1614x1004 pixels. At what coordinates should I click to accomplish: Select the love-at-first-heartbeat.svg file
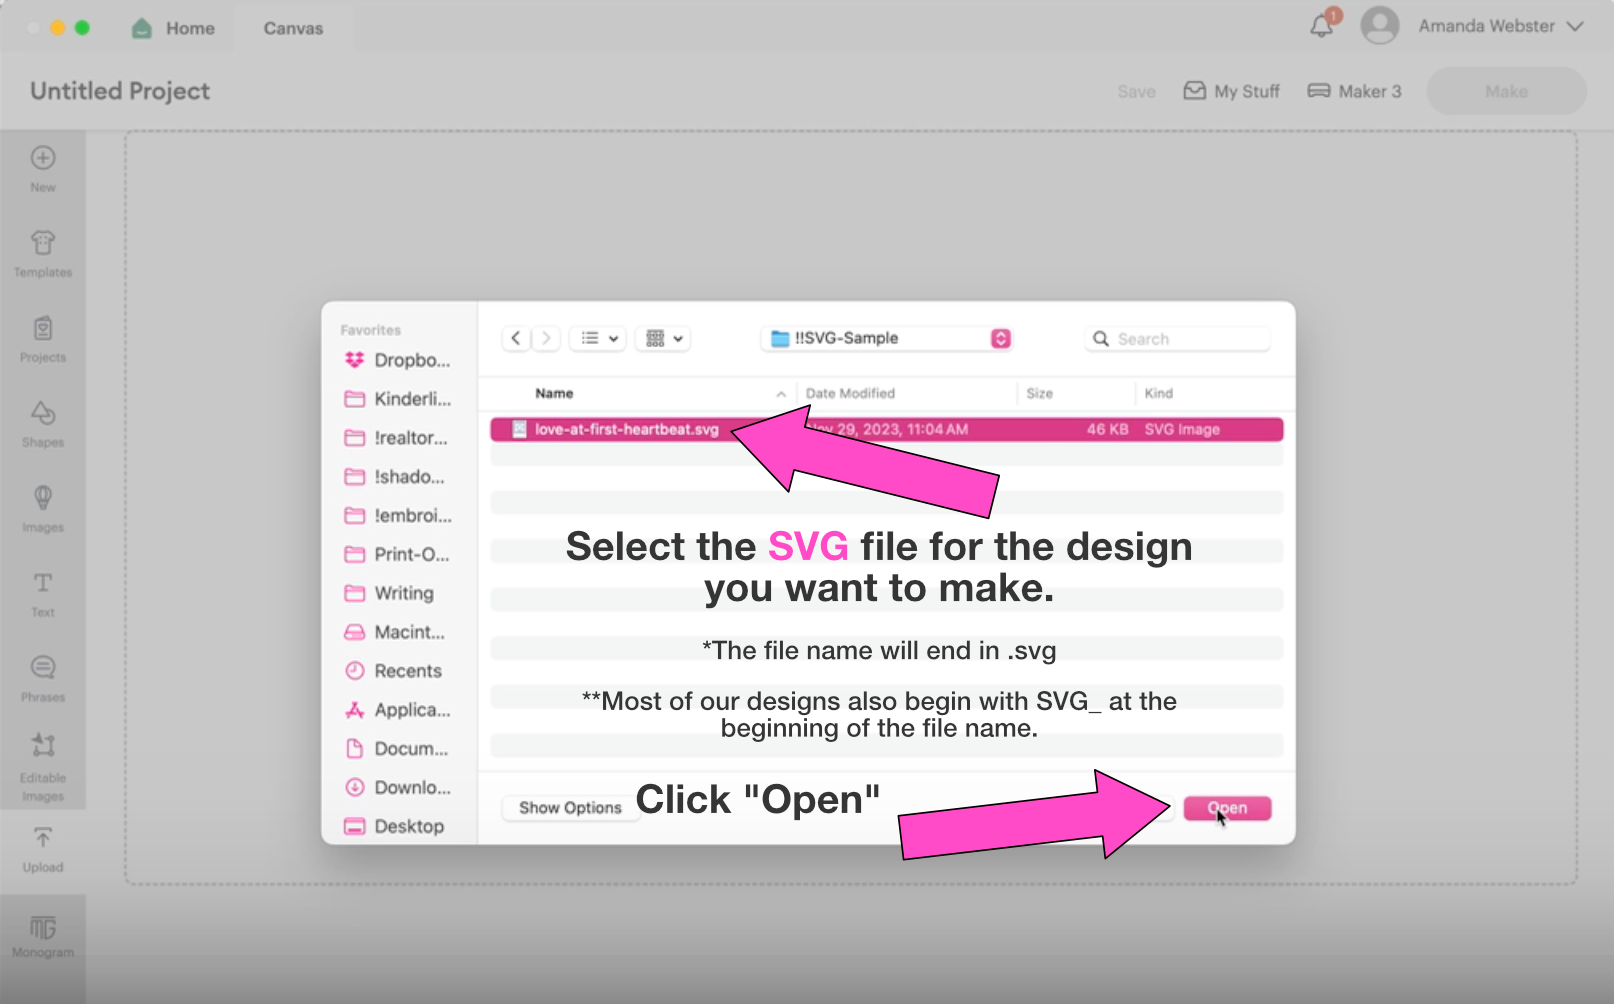click(626, 430)
